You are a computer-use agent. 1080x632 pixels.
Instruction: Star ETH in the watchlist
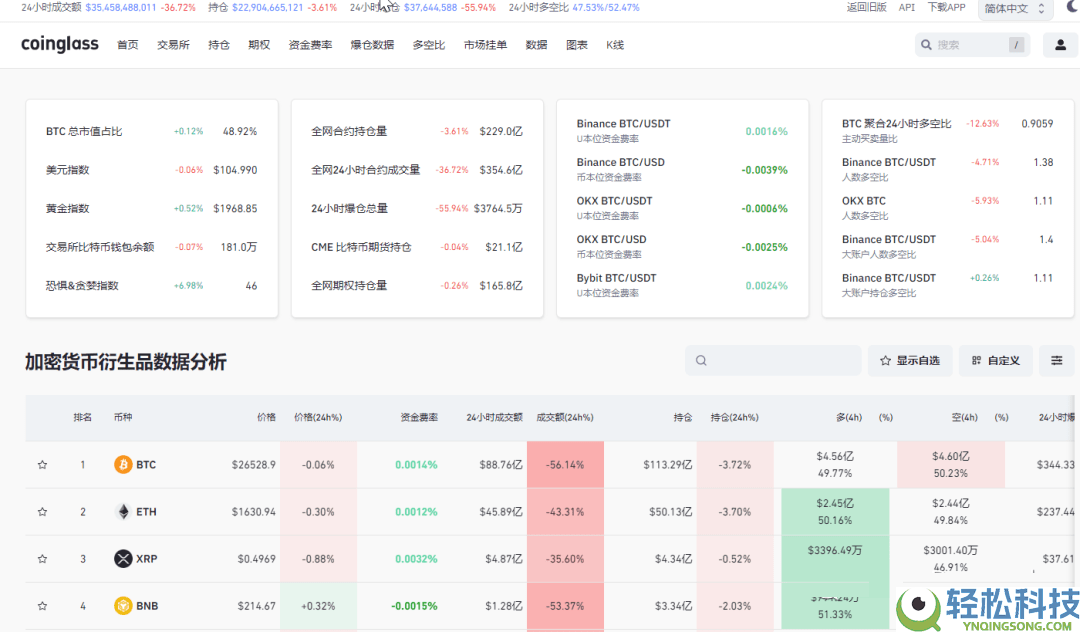42,511
